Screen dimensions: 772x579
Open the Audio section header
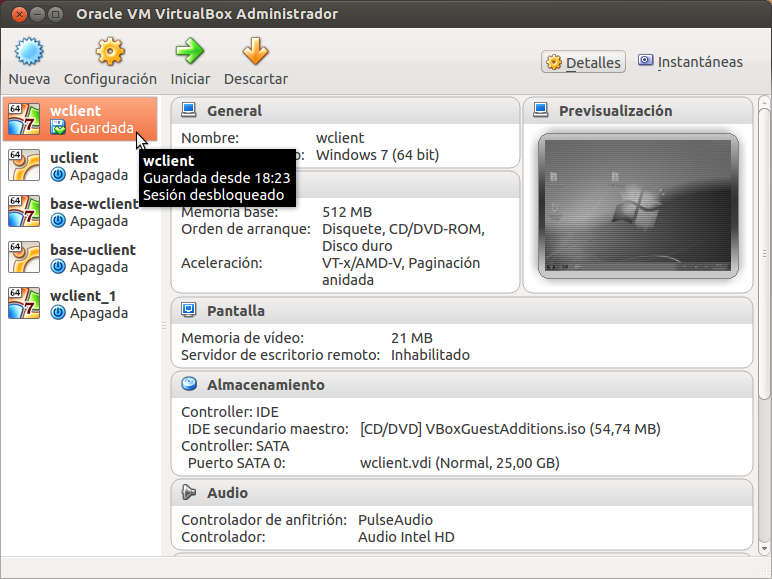(x=462, y=492)
